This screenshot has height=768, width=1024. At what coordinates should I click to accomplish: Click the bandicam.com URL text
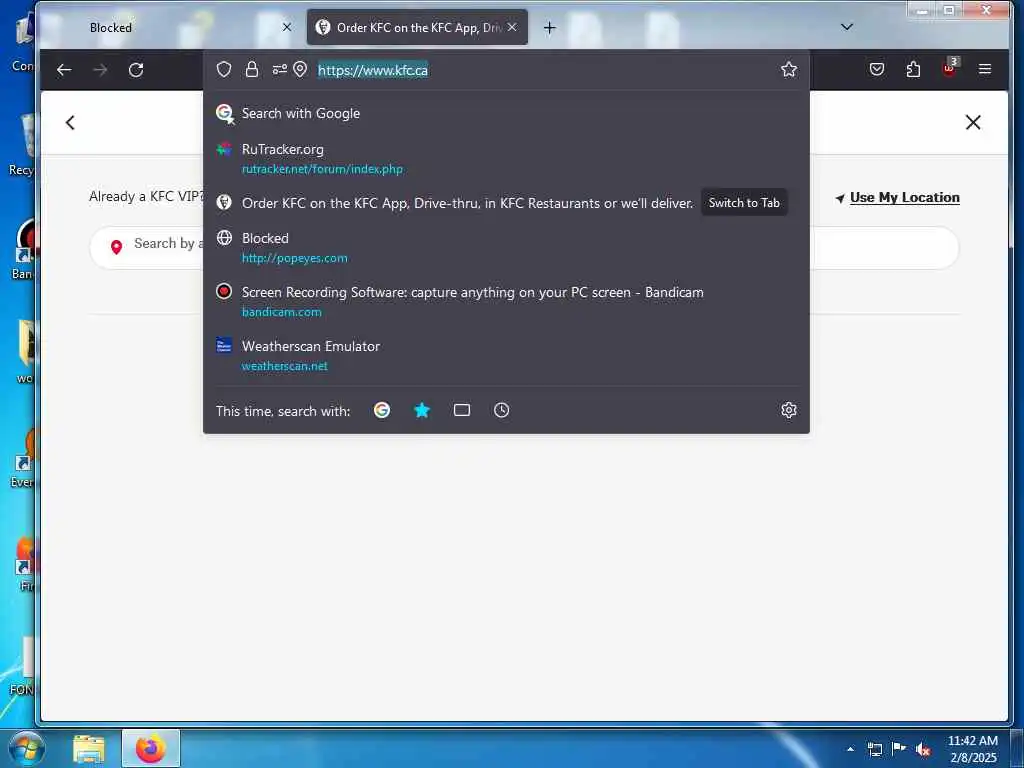281,312
